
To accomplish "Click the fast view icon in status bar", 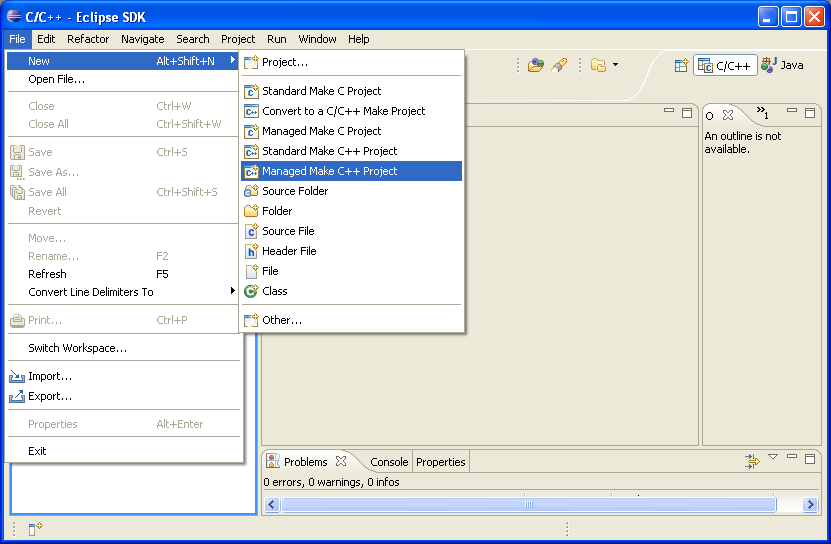I will [x=35, y=528].
